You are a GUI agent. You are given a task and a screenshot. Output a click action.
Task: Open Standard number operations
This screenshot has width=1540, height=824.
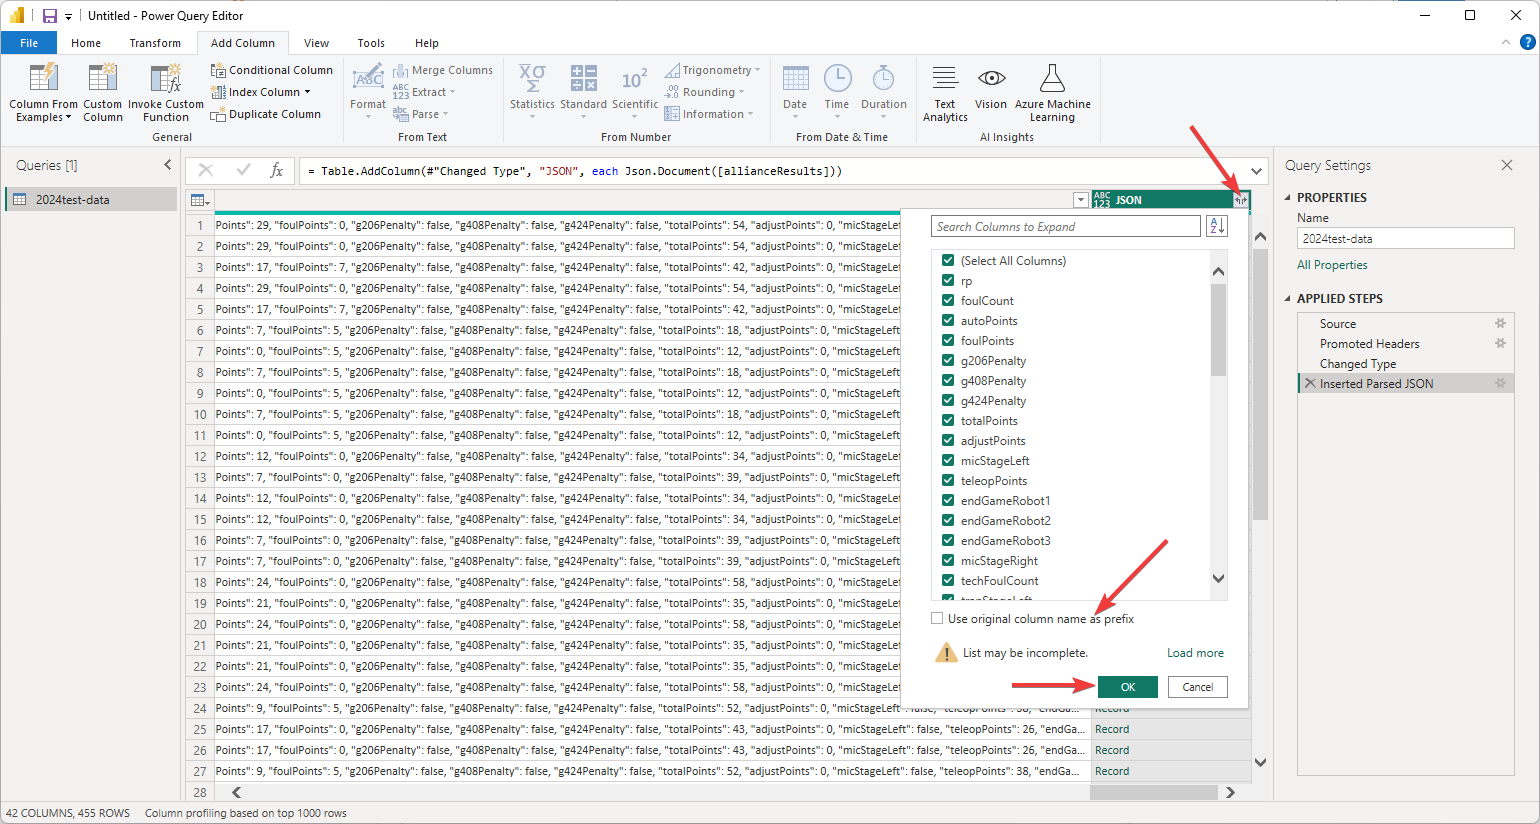[583, 92]
